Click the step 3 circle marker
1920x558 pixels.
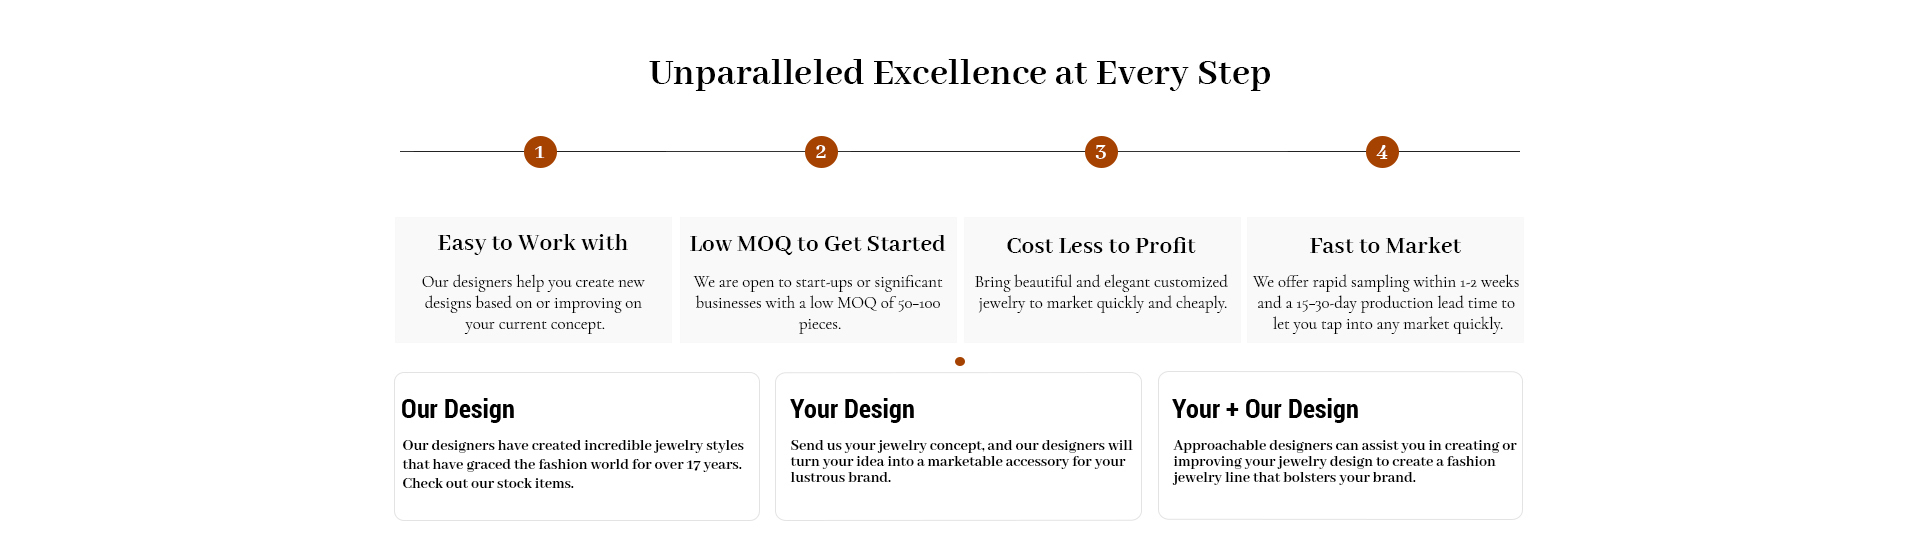point(1101,152)
